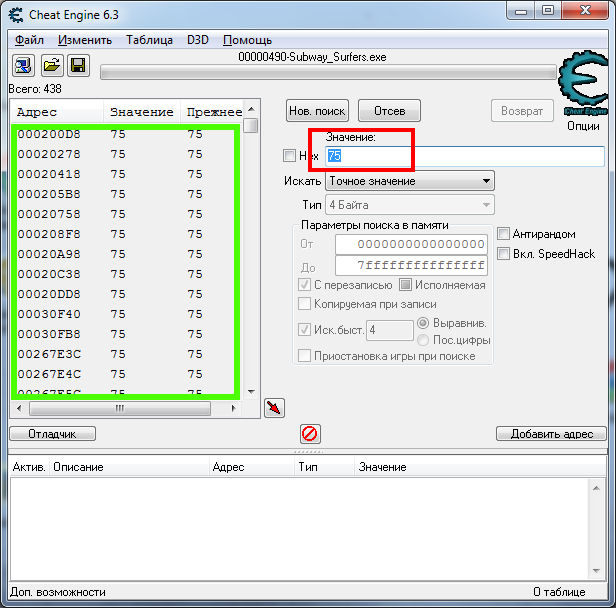Enable Вкл. SpeedHack checkbox
The height and width of the screenshot is (608, 616).
pos(503,253)
